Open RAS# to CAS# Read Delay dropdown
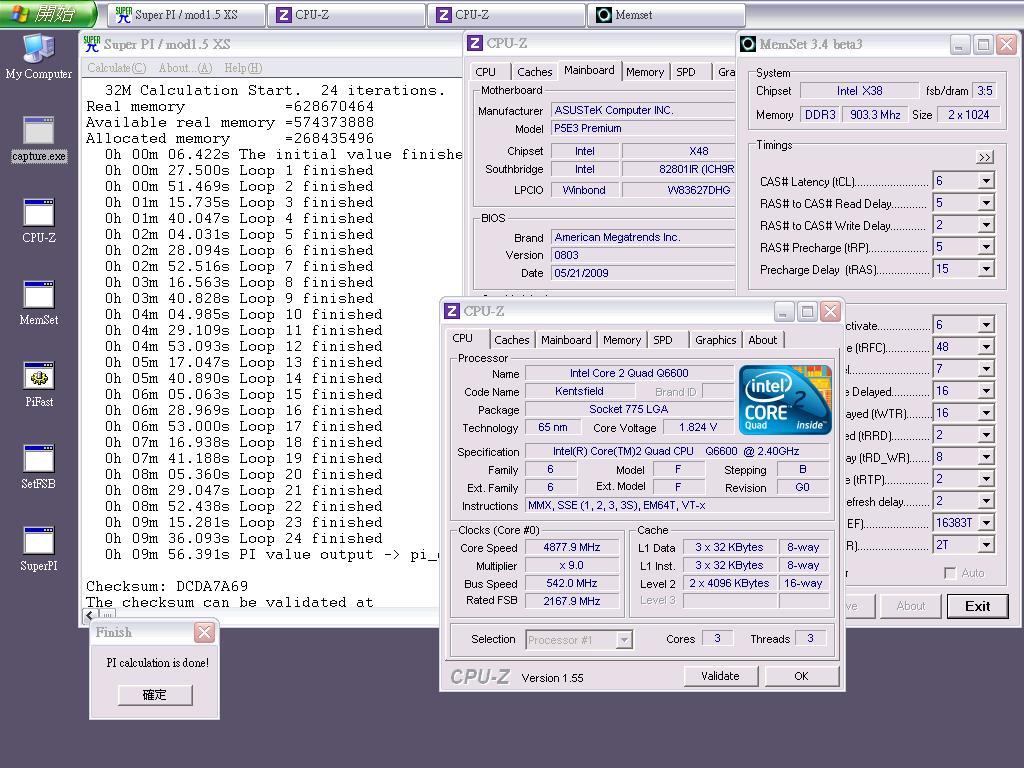Image resolution: width=1024 pixels, height=768 pixels. 986,203
